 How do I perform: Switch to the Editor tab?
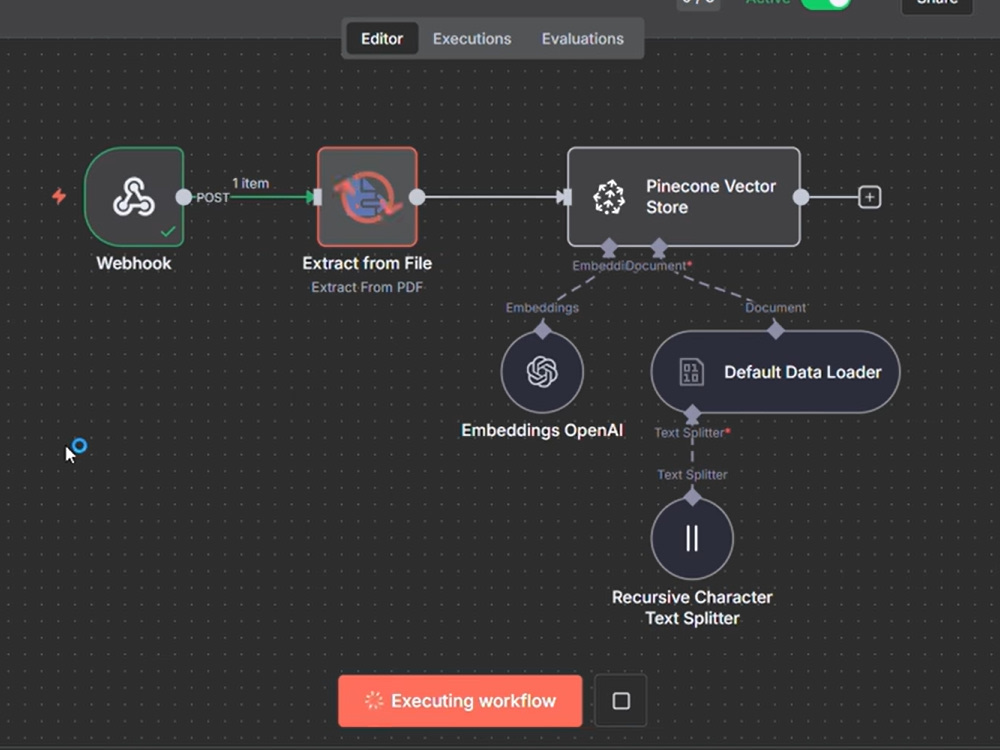[x=382, y=38]
